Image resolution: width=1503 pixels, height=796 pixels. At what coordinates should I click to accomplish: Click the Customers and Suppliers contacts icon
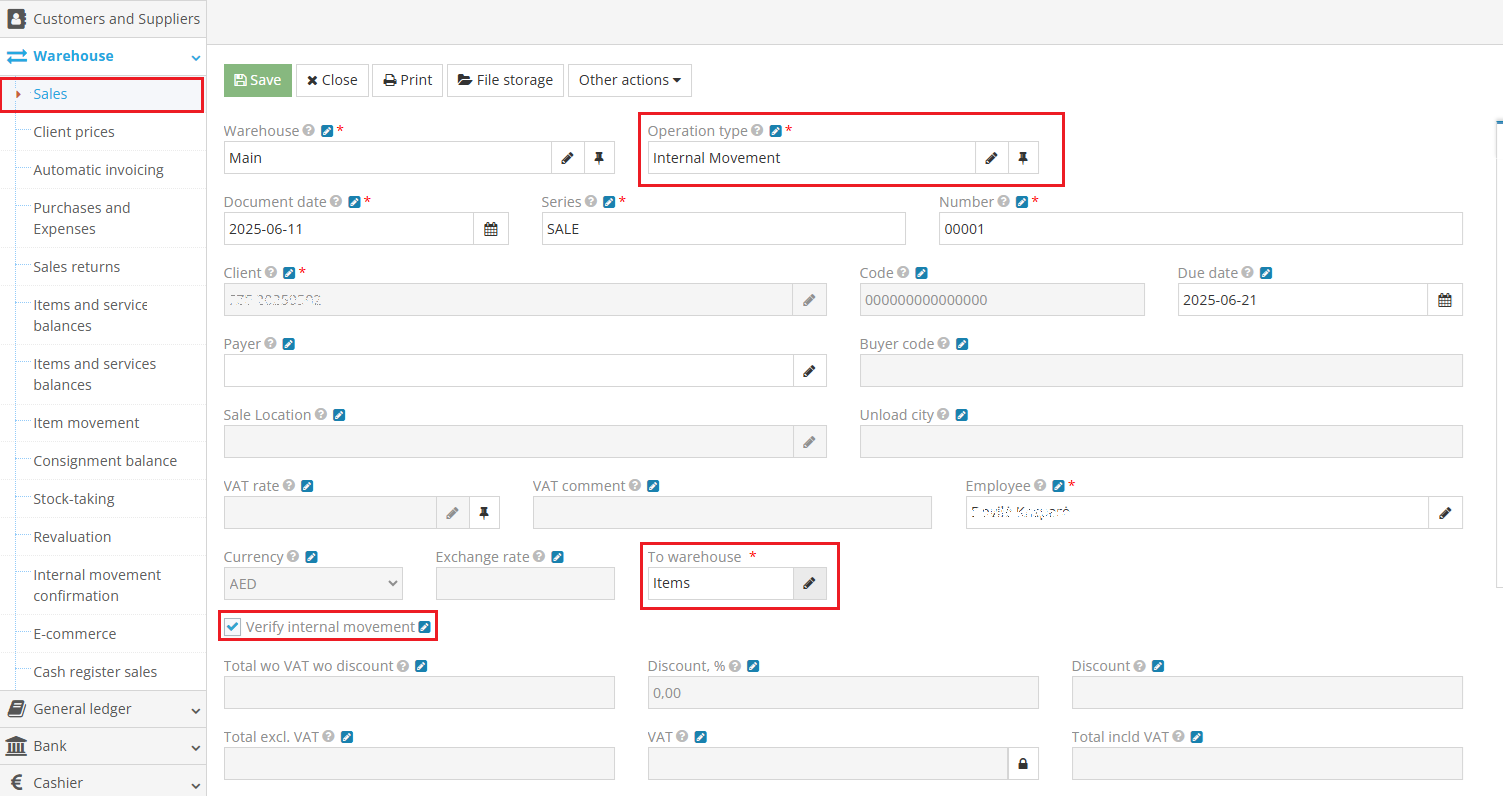tap(14, 17)
